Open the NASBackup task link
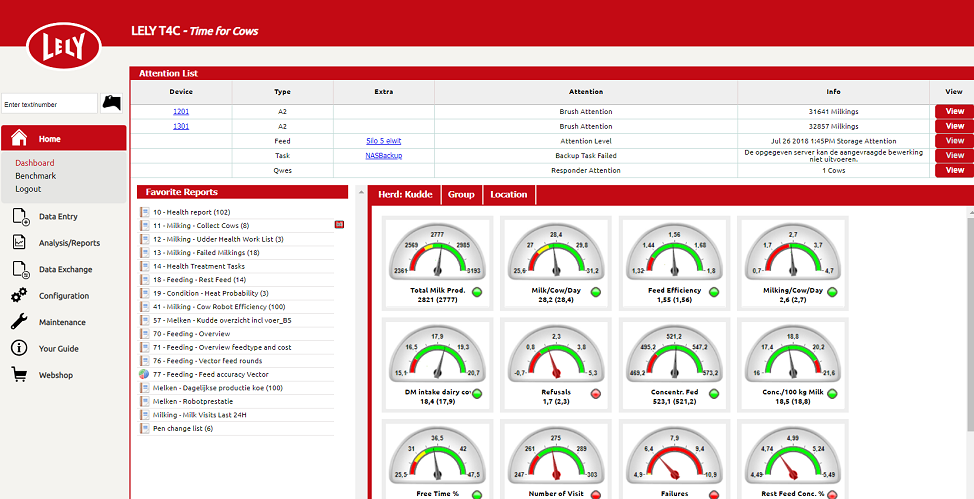Viewport: 974px width, 499px height. 384,155
